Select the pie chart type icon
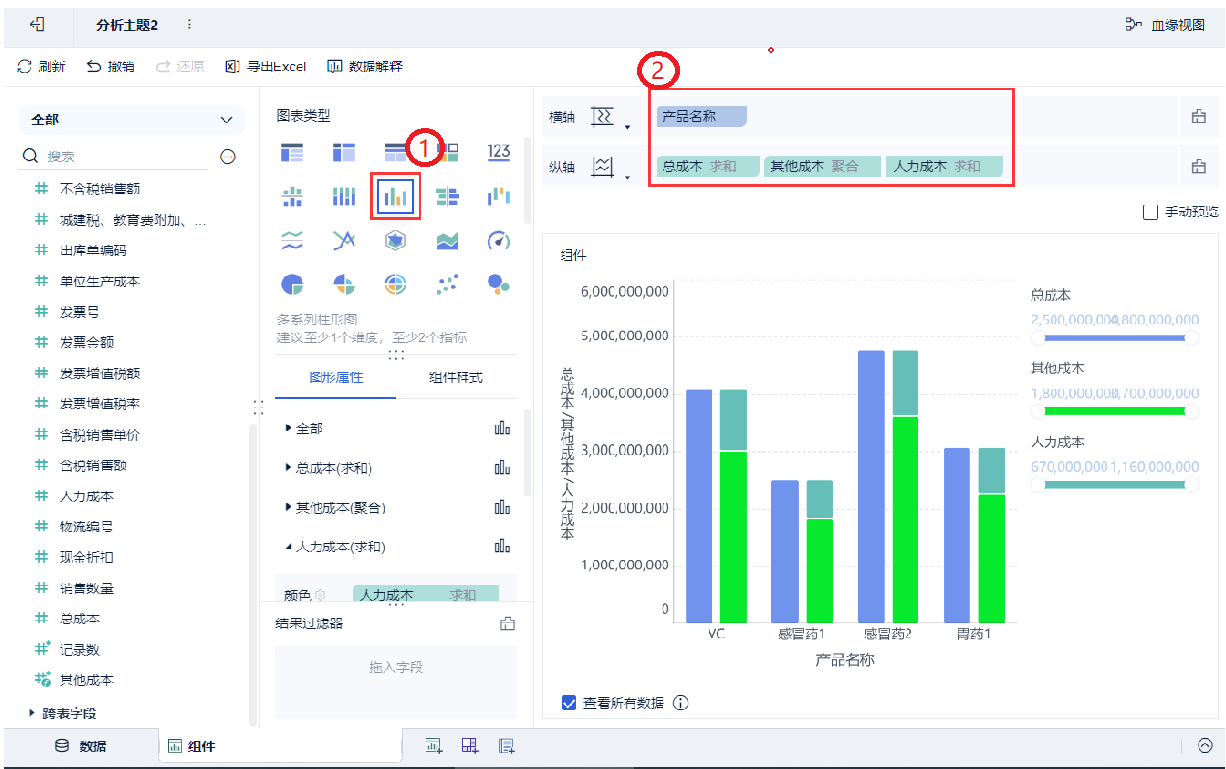The width and height of the screenshot is (1226, 769). (292, 284)
